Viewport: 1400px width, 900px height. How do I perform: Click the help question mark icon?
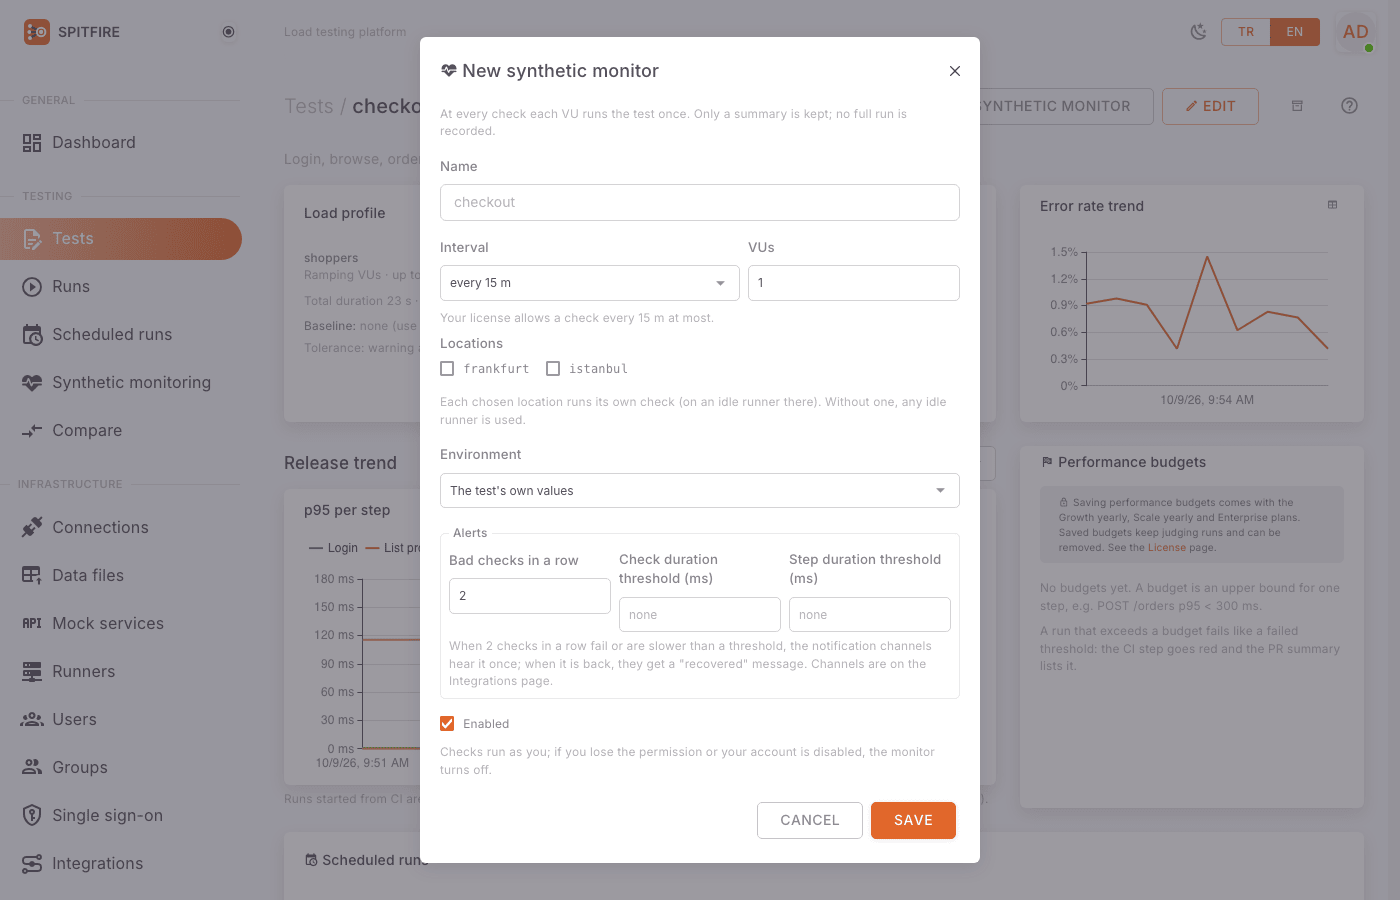pos(1349,106)
